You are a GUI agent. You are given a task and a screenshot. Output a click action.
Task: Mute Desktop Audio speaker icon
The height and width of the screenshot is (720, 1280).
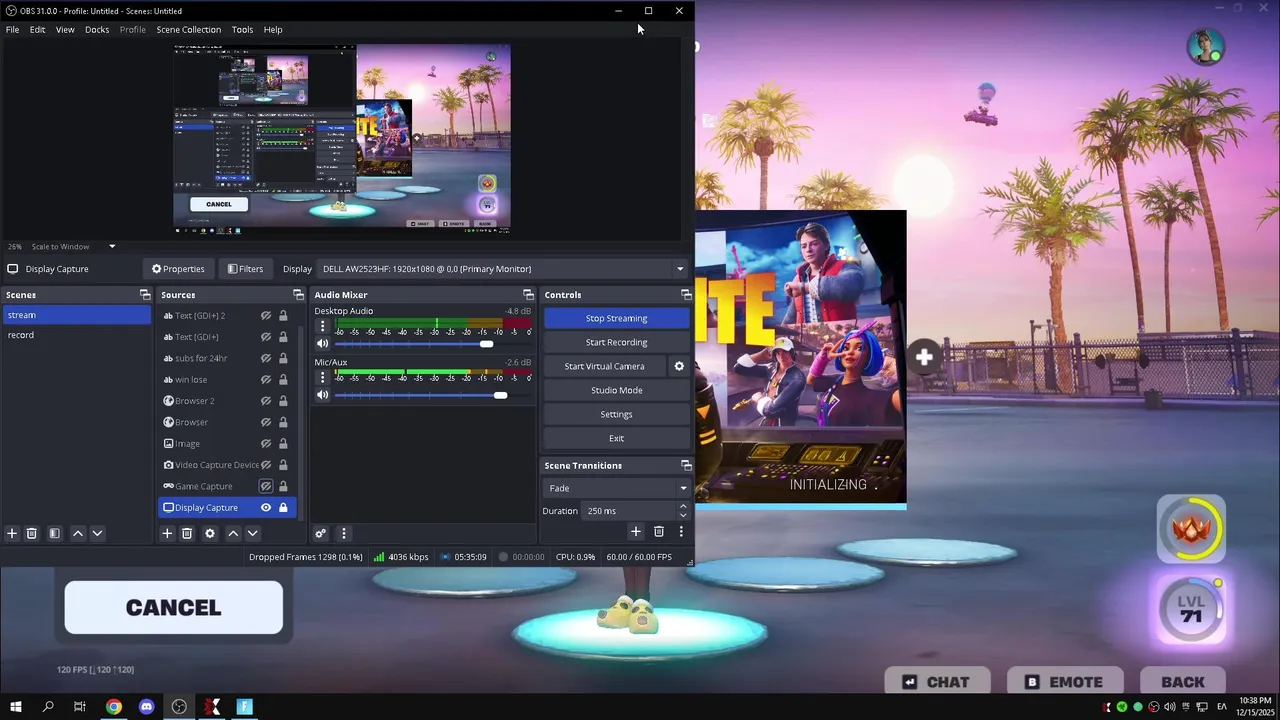[x=322, y=344]
